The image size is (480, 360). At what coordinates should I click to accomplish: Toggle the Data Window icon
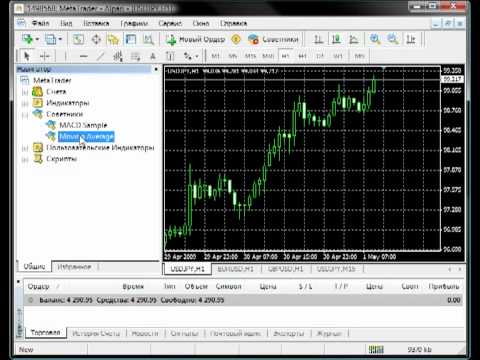point(96,39)
